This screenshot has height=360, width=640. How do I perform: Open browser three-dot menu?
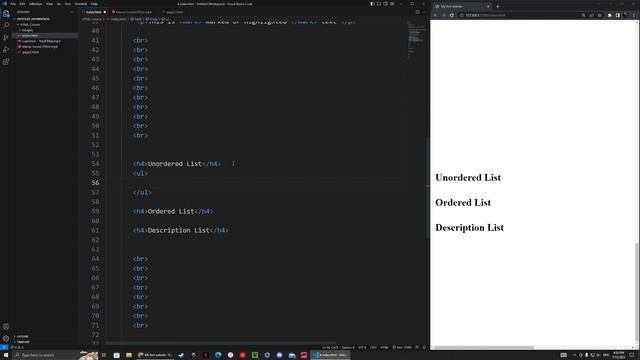[634, 15]
